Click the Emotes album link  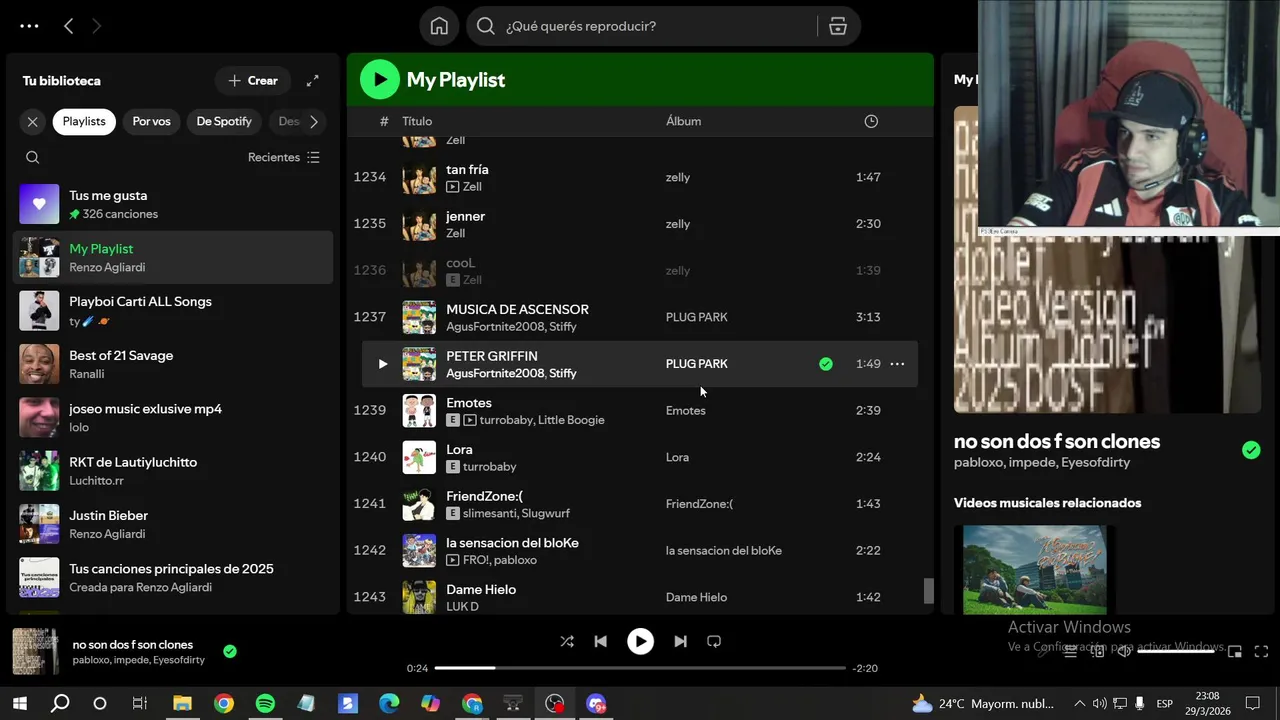(685, 411)
